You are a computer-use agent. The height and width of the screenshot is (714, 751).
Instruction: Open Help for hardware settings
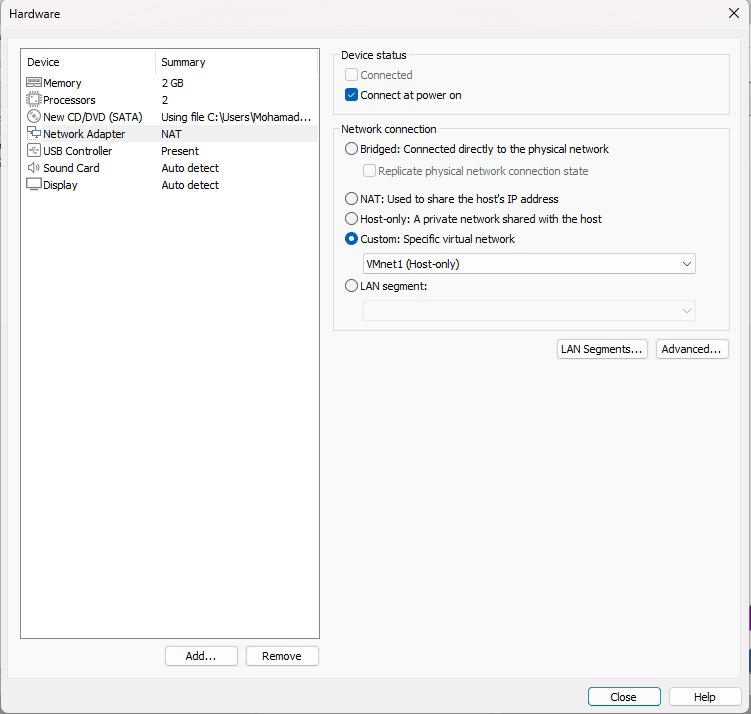[705, 697]
